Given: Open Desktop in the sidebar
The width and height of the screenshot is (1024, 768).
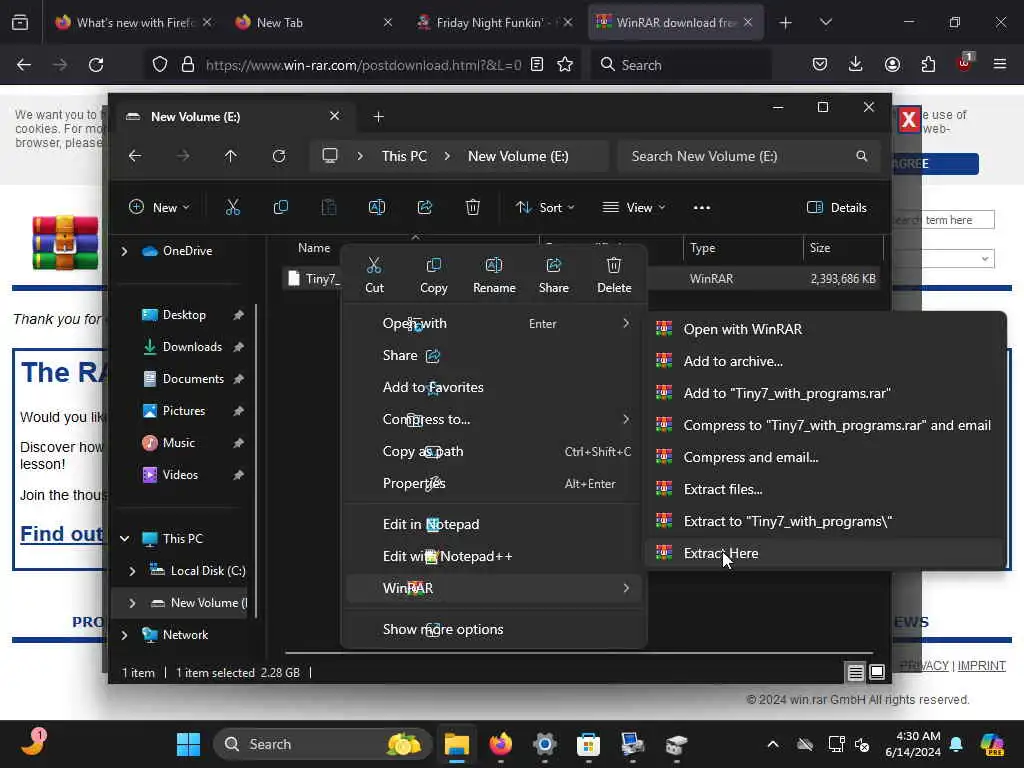Looking at the screenshot, I should point(184,315).
